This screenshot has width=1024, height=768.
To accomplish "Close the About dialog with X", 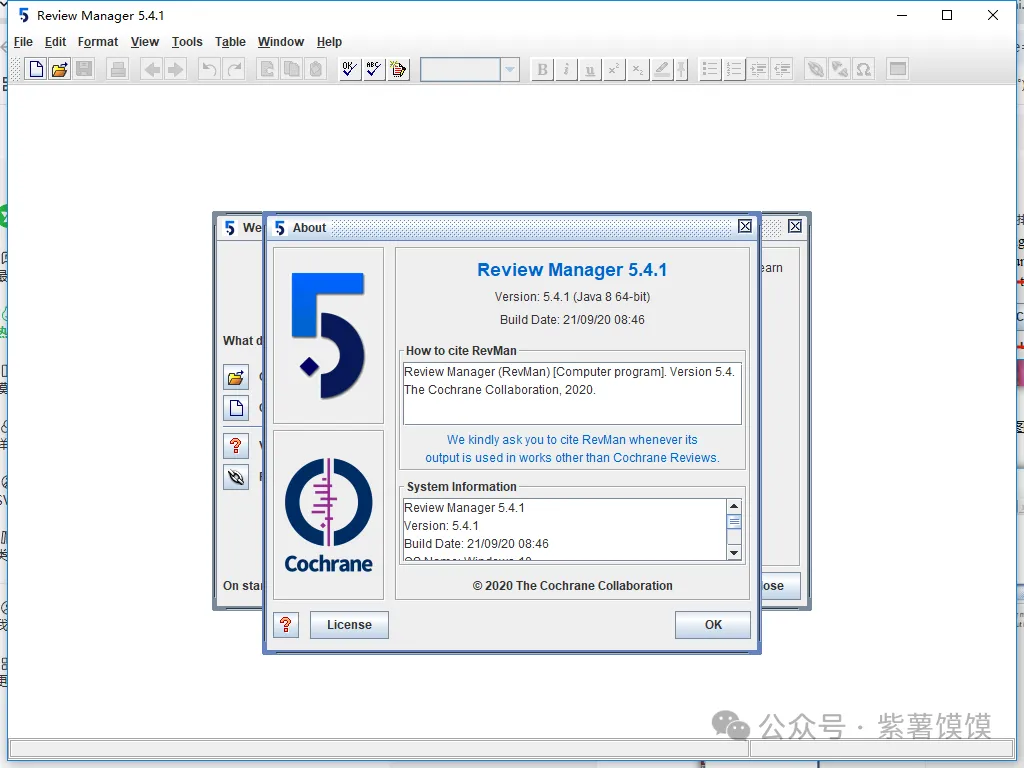I will pyautogui.click(x=745, y=227).
